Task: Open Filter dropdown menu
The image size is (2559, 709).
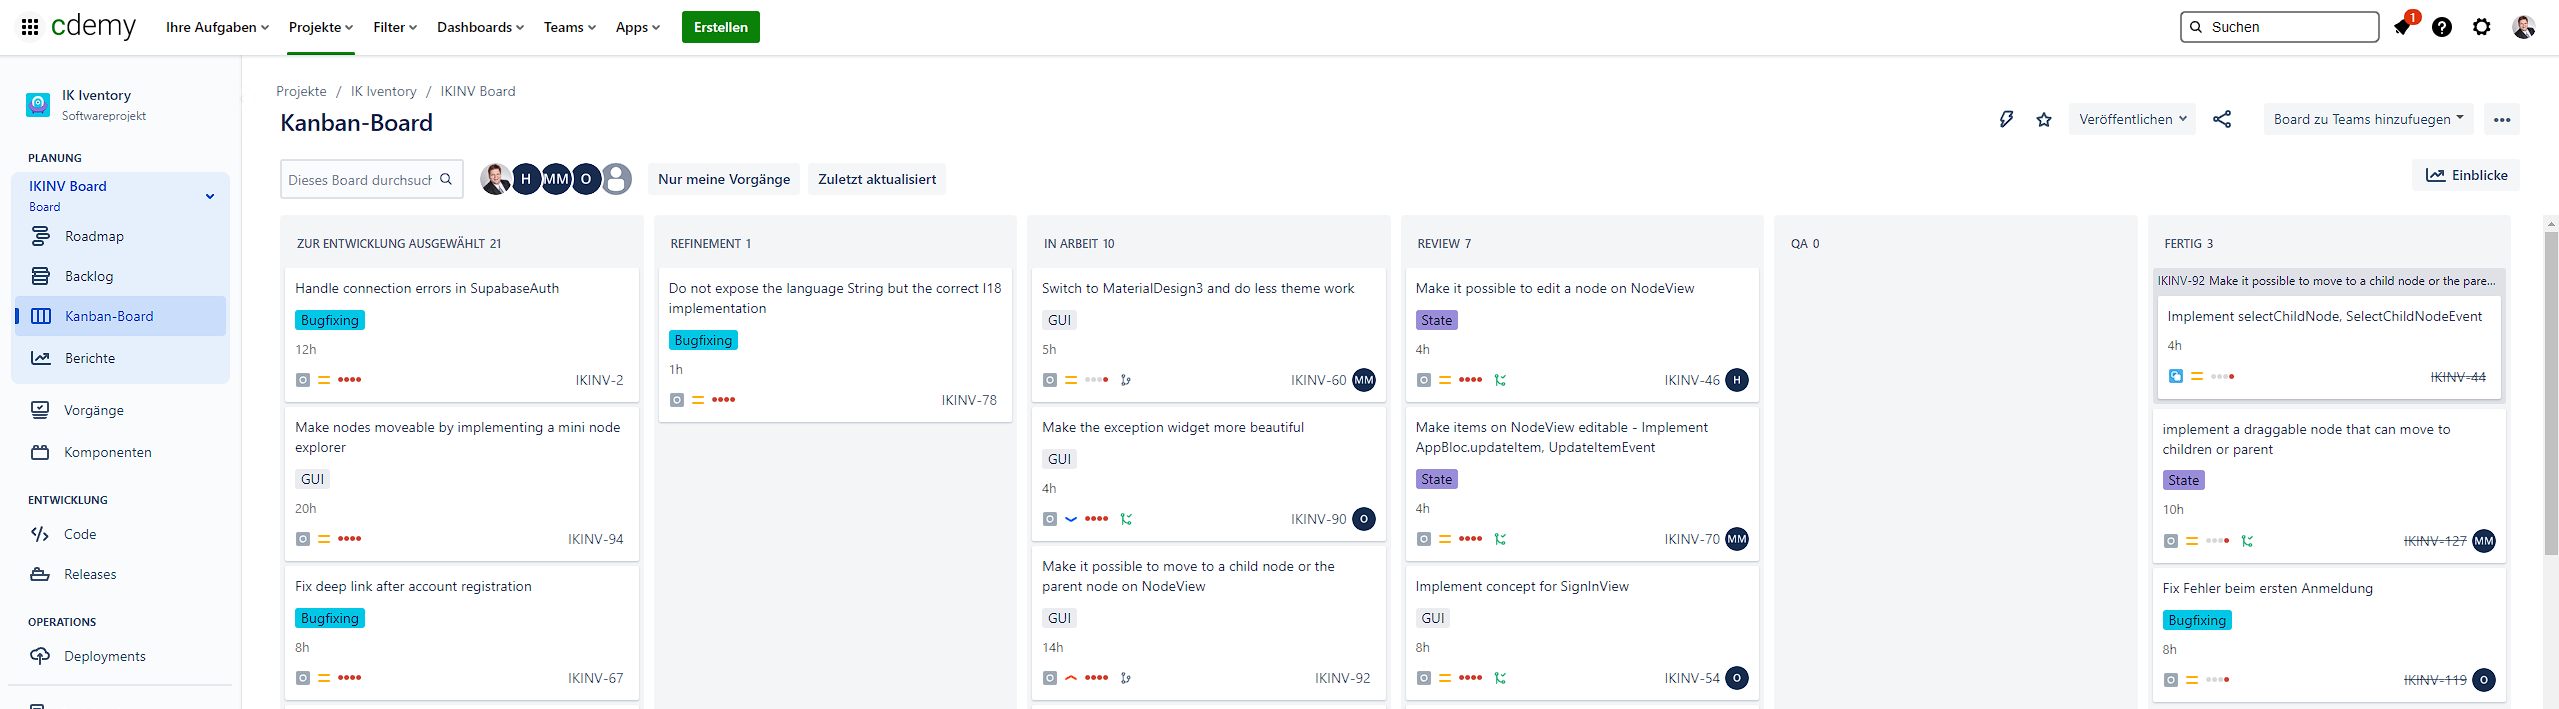Action: tap(395, 27)
